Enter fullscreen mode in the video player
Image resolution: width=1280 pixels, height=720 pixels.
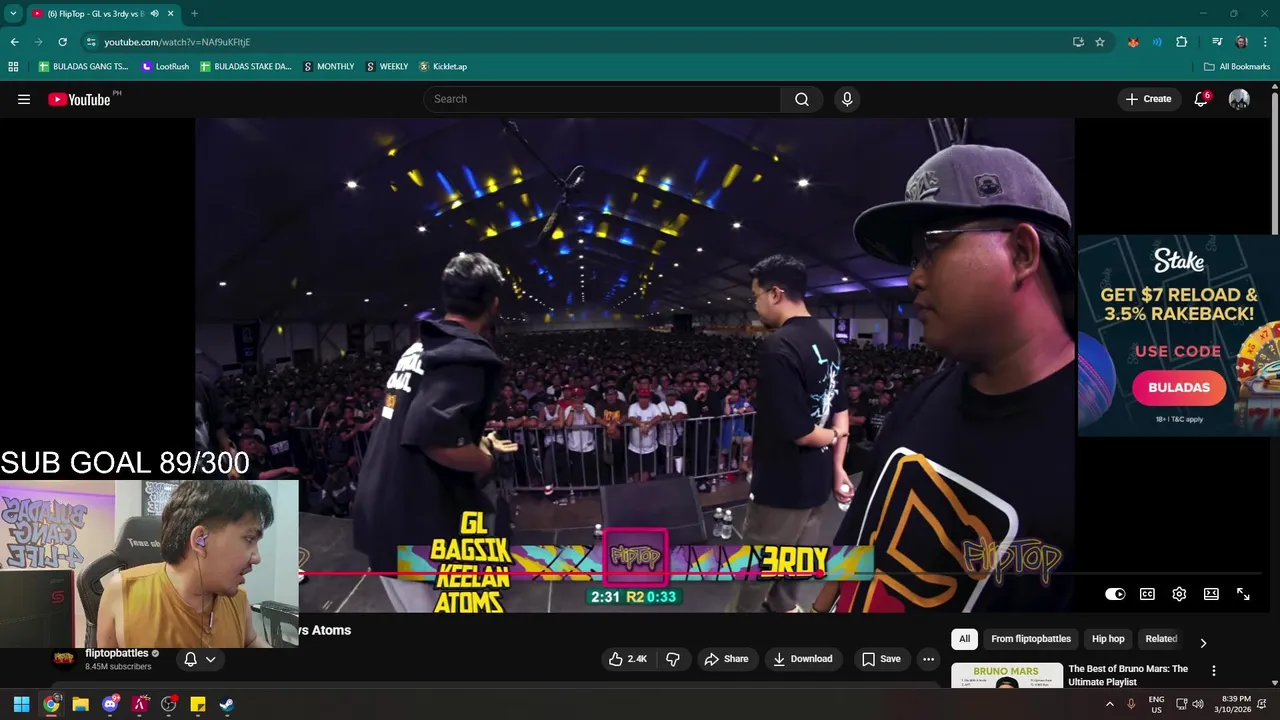coord(1243,594)
